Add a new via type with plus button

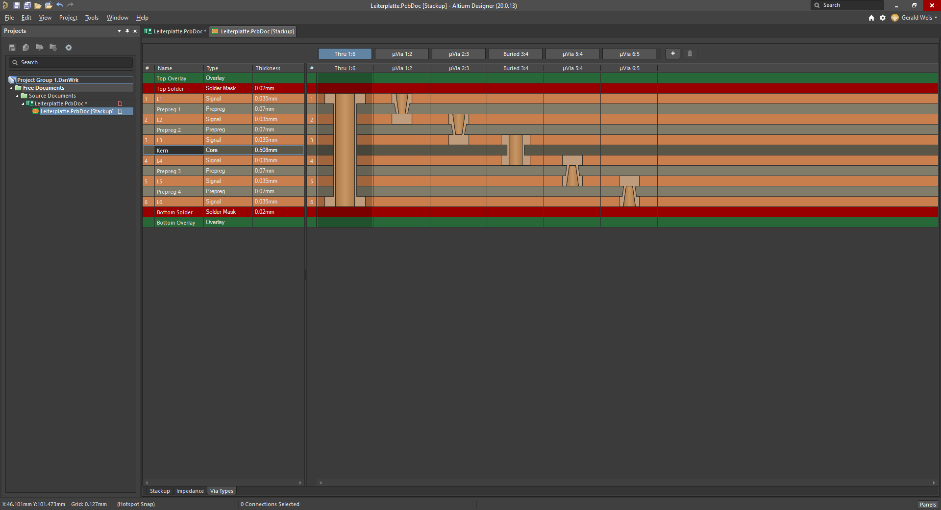(673, 54)
